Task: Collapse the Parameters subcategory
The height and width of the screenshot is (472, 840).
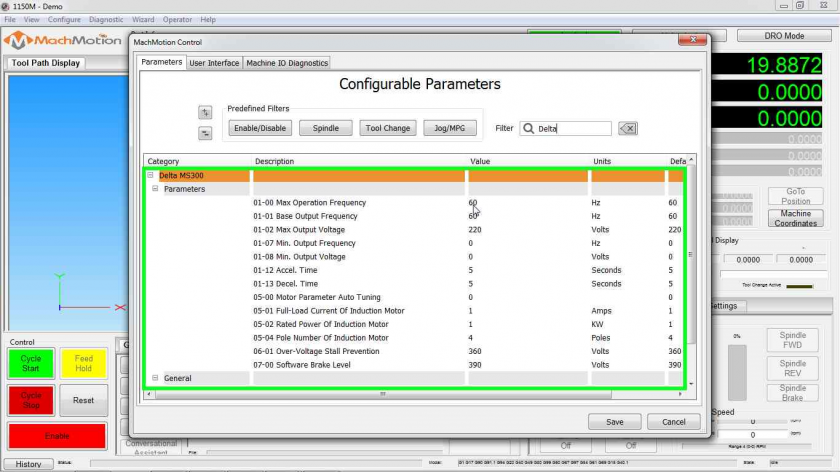Action: point(155,189)
